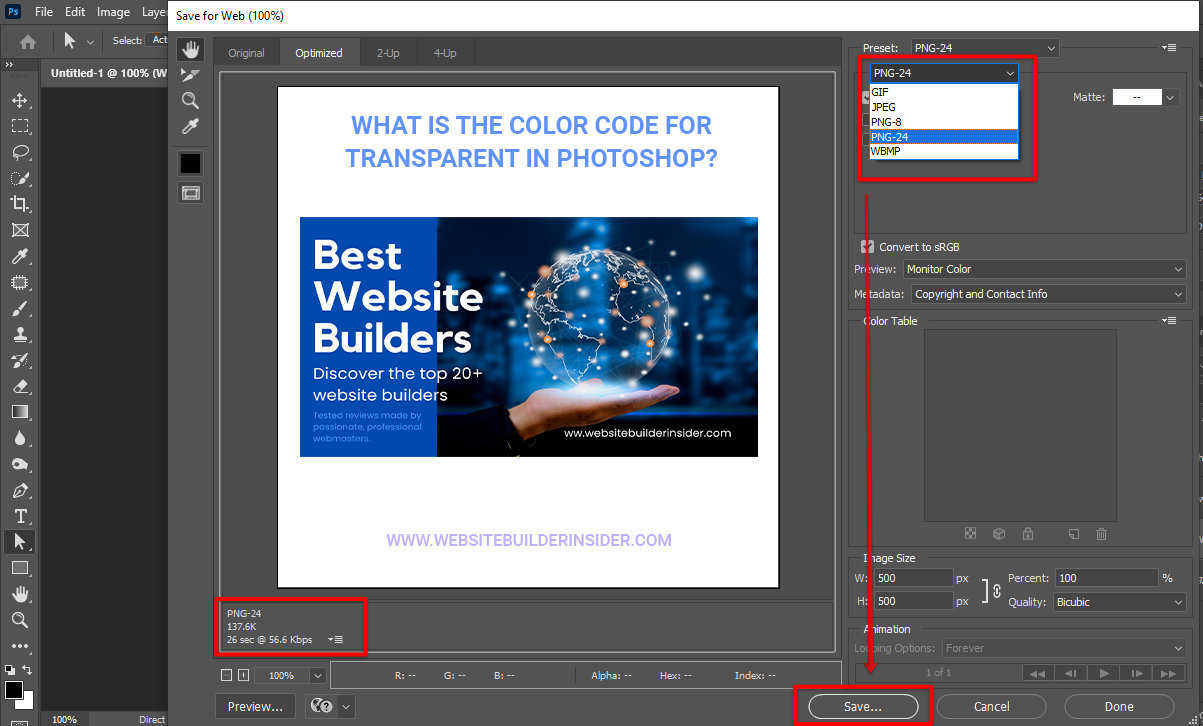Switch to the 2-Up tab
The image size is (1203, 726).
[x=388, y=53]
